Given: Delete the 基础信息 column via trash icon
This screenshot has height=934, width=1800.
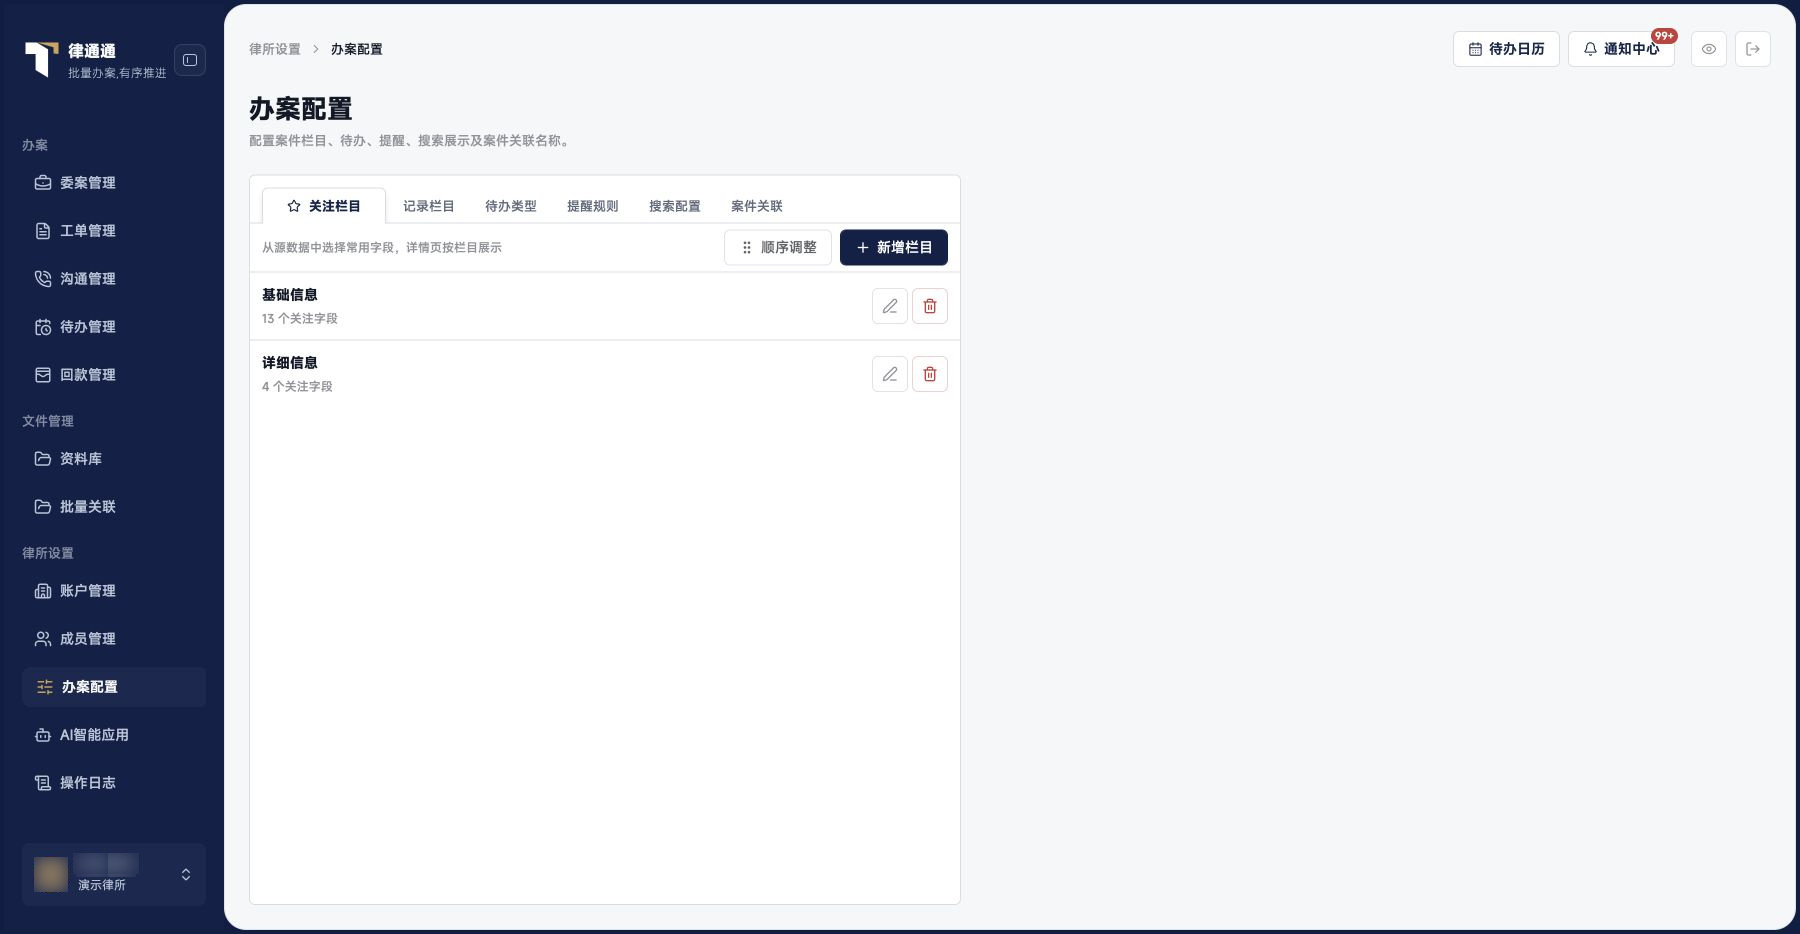Looking at the screenshot, I should point(930,306).
